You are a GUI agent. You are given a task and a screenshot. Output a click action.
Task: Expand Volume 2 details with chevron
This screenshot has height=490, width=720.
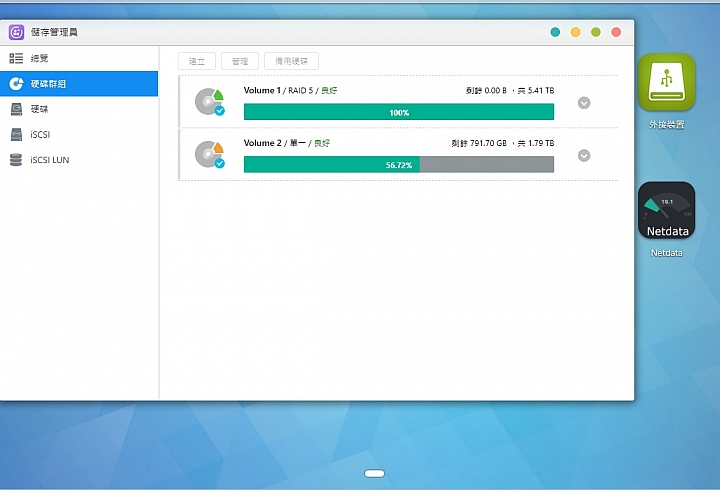[584, 156]
